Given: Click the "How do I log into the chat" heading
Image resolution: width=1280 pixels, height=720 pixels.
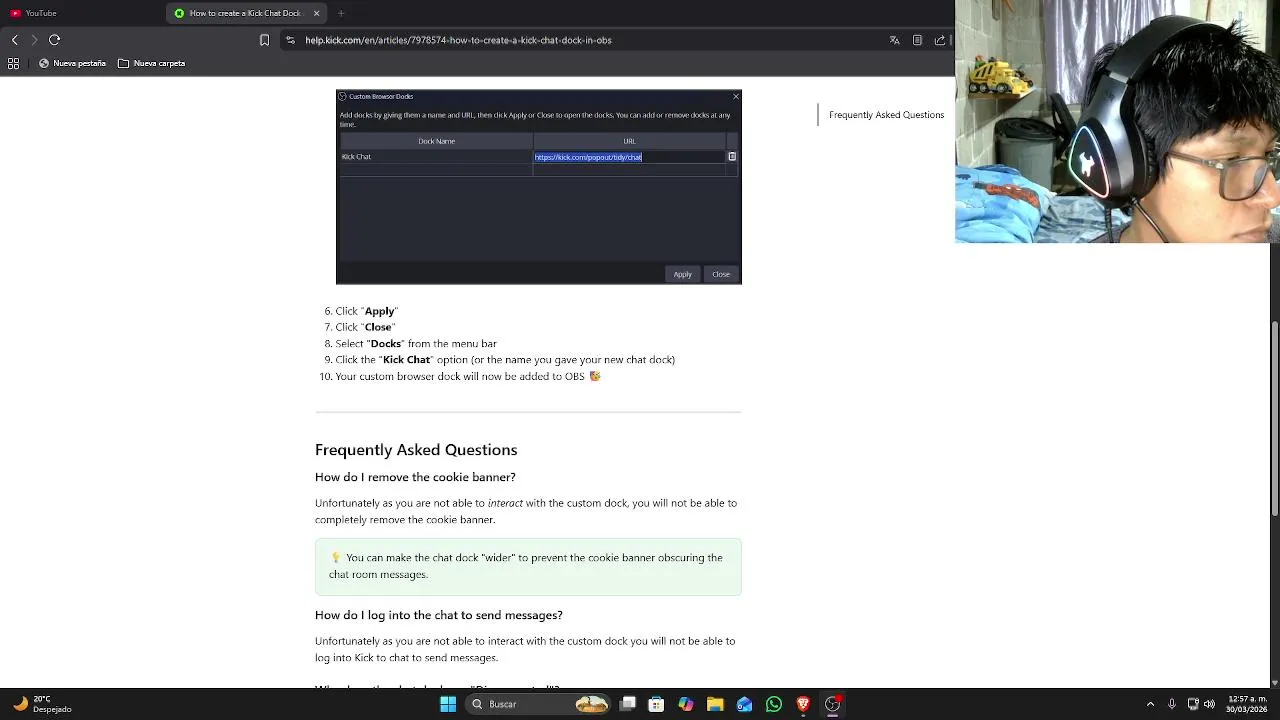Looking at the screenshot, I should [x=439, y=615].
